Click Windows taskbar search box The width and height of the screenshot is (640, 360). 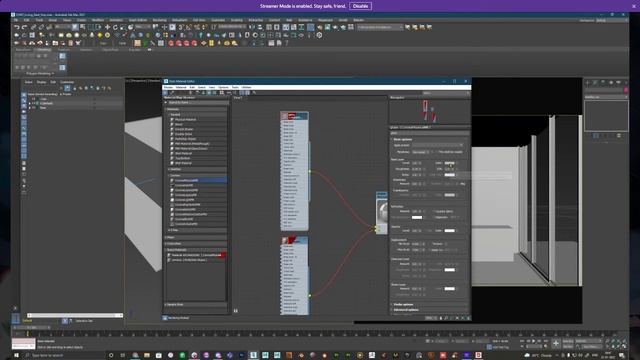[63, 355]
